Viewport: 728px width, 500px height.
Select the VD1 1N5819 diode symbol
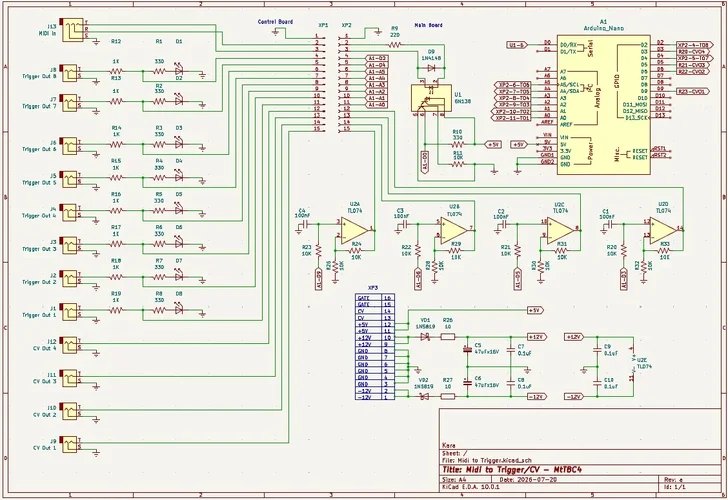point(424,337)
